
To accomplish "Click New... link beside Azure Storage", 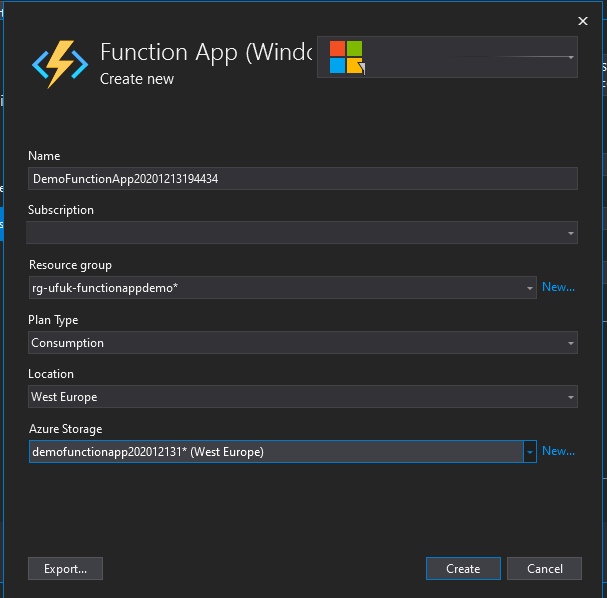I will (x=558, y=451).
